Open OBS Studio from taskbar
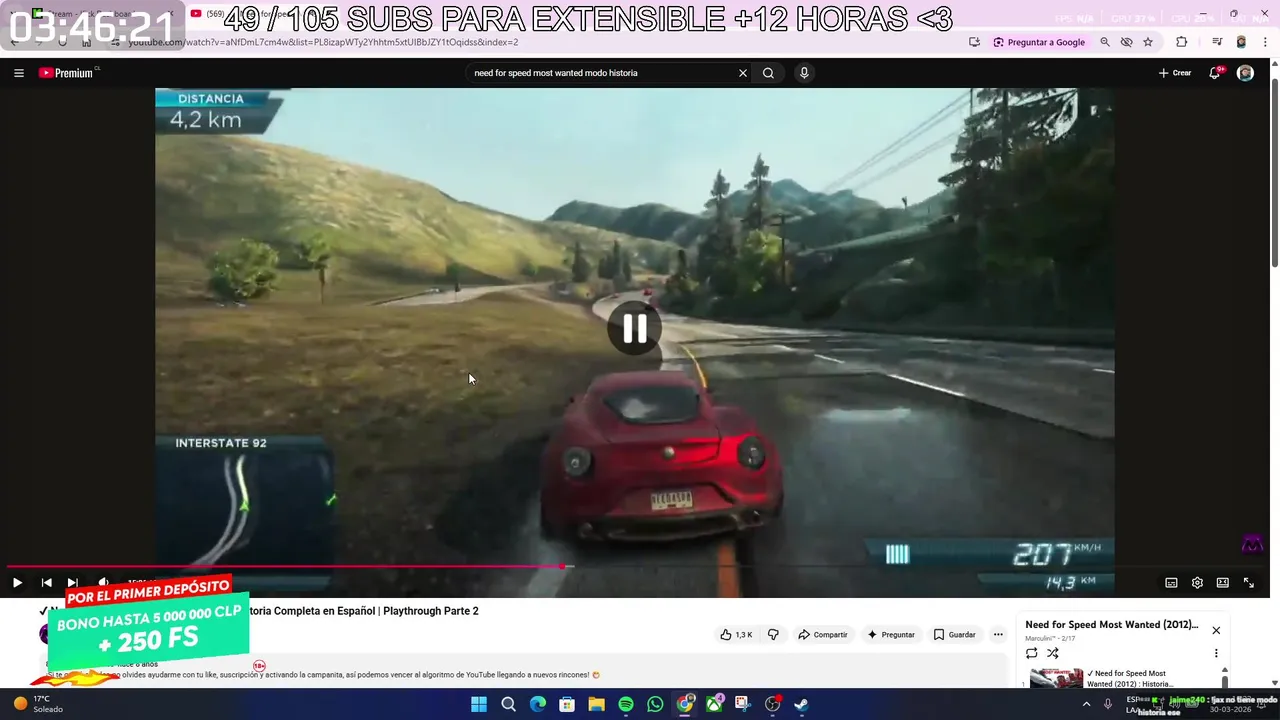 [x=772, y=704]
